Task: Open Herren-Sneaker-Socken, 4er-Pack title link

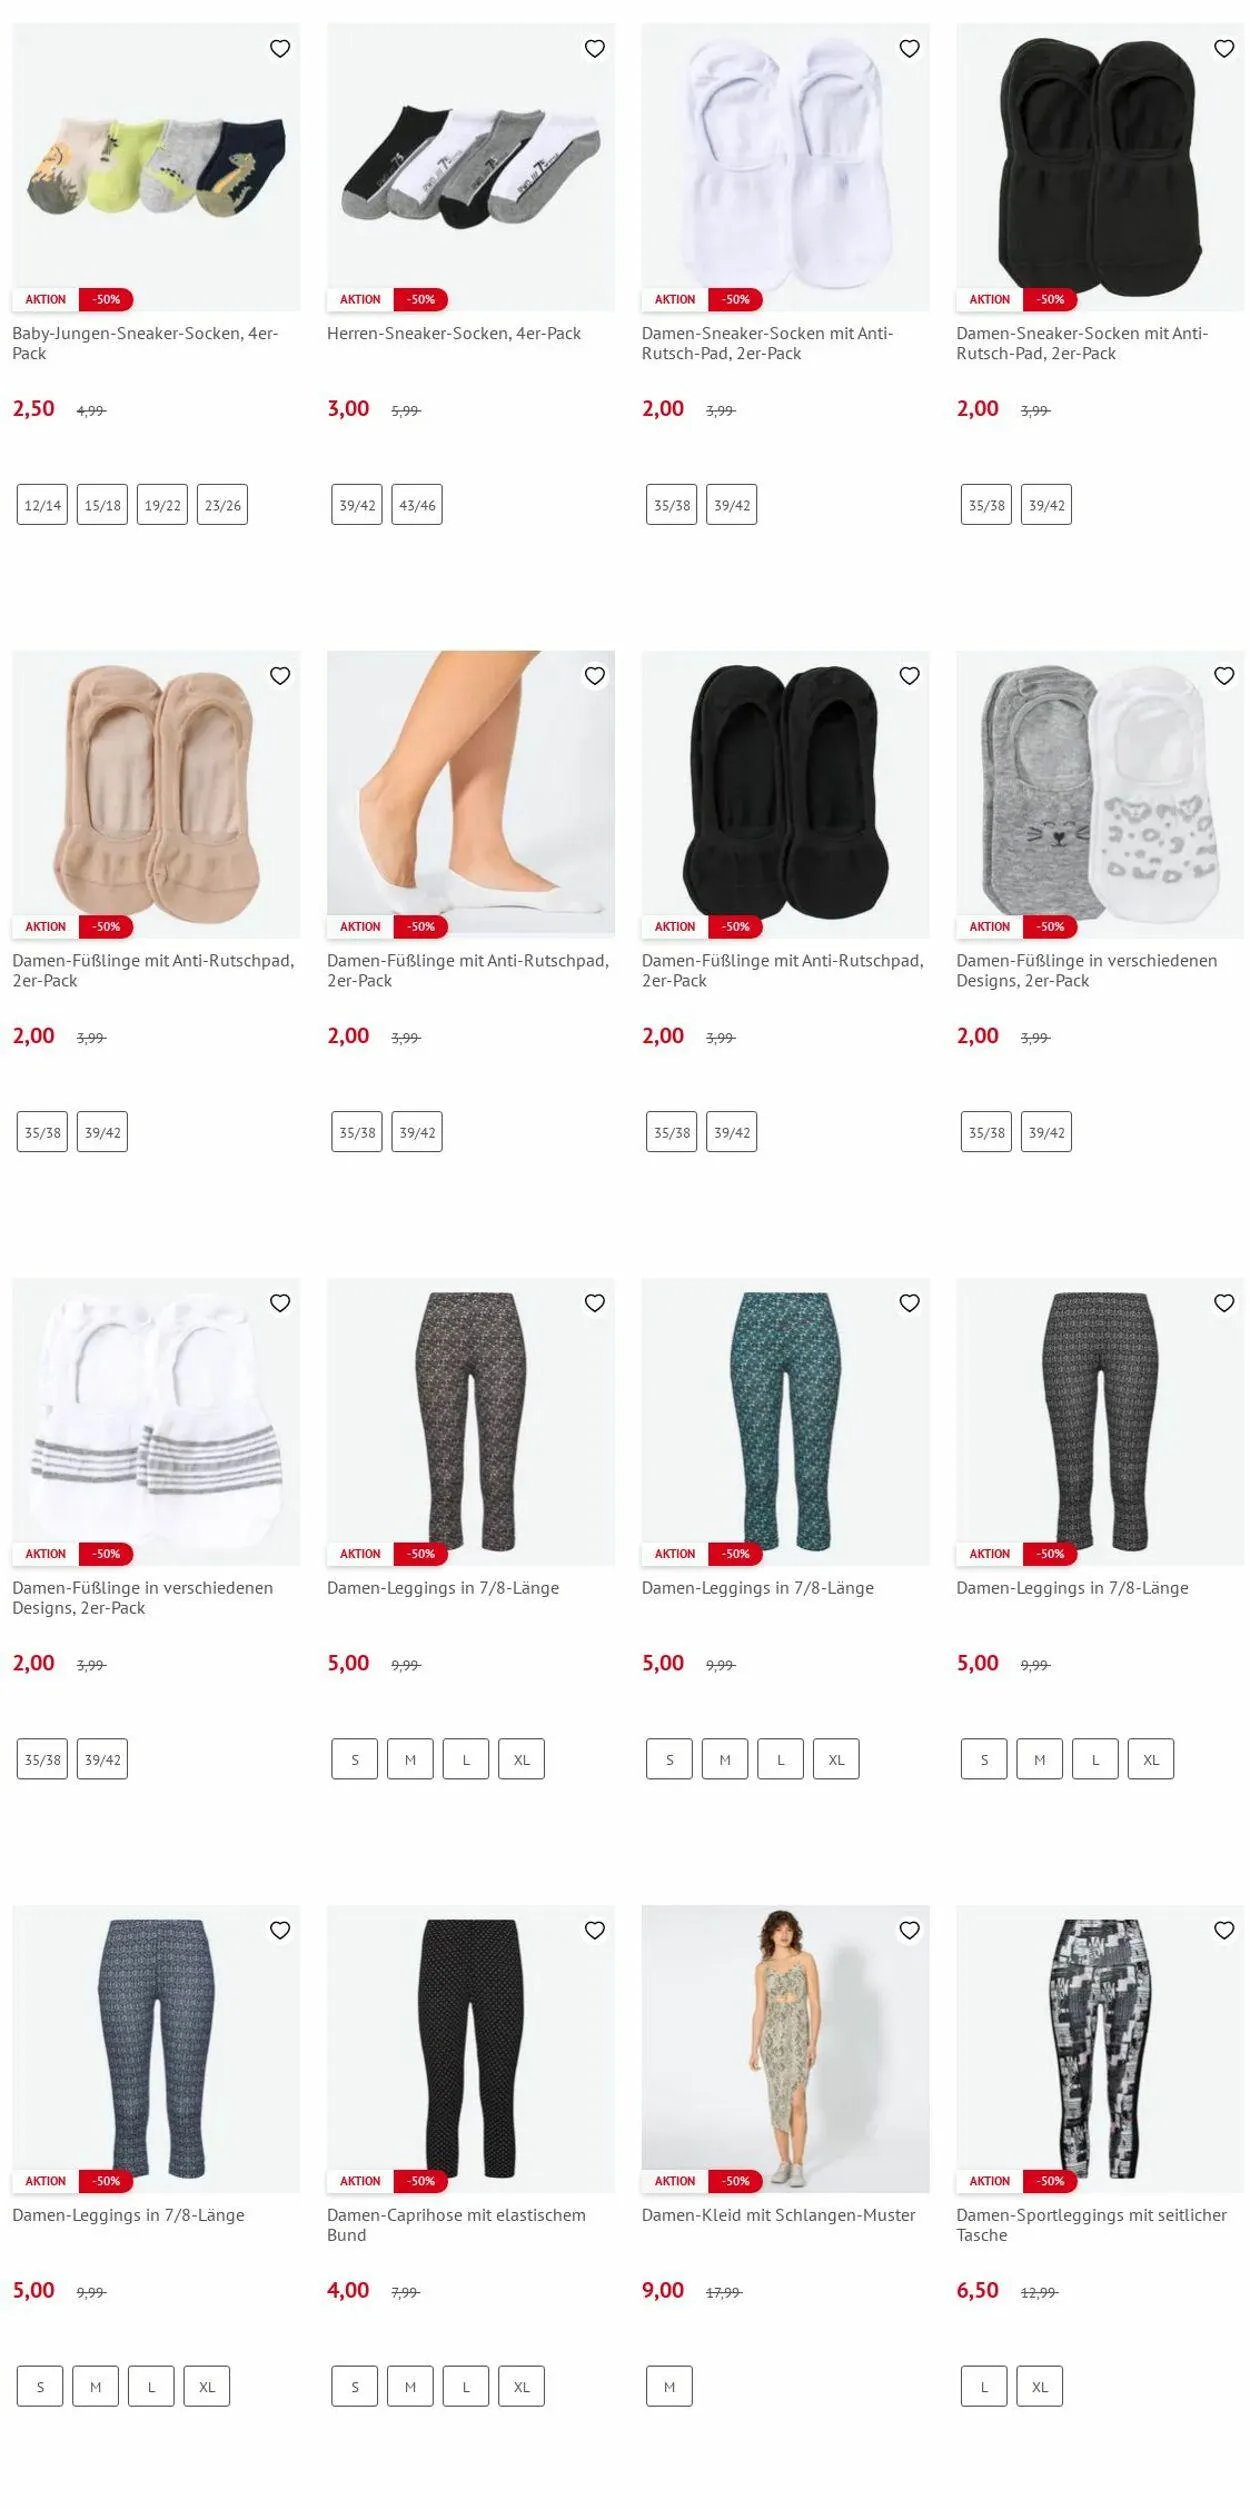Action: 454,333
